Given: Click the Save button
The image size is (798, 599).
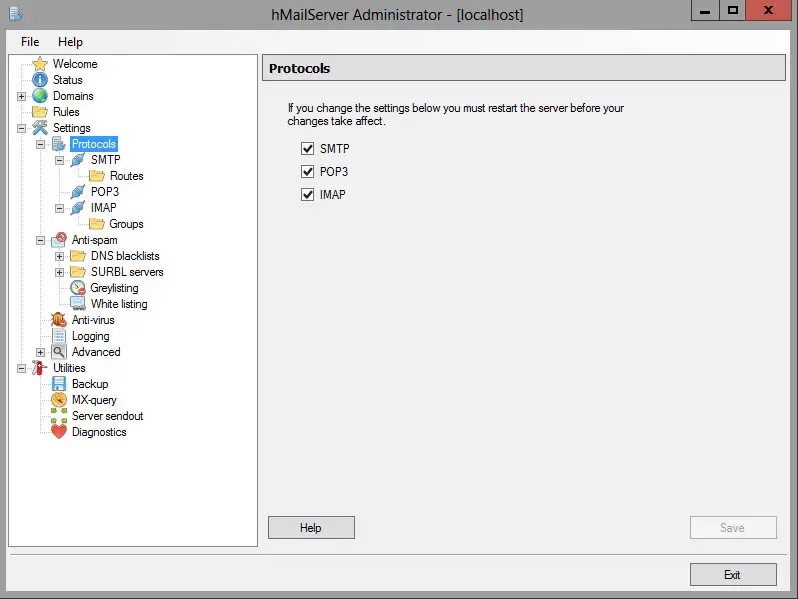Looking at the screenshot, I should 733,528.
